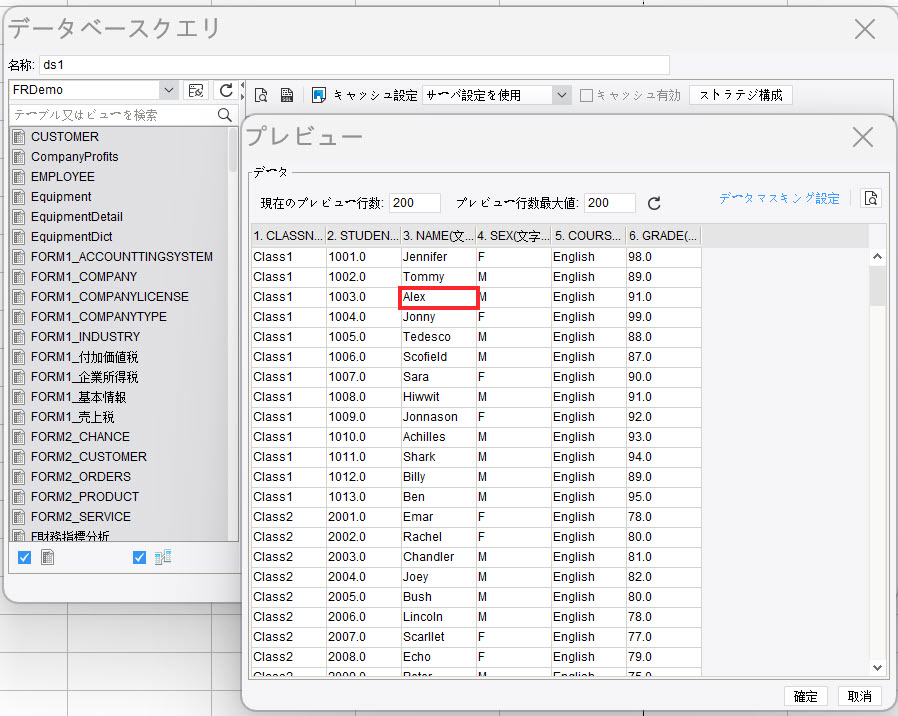The width and height of the screenshot is (898, 716).
Task: Click the small splitter collapse arrows near refresh
Action: tap(242, 91)
